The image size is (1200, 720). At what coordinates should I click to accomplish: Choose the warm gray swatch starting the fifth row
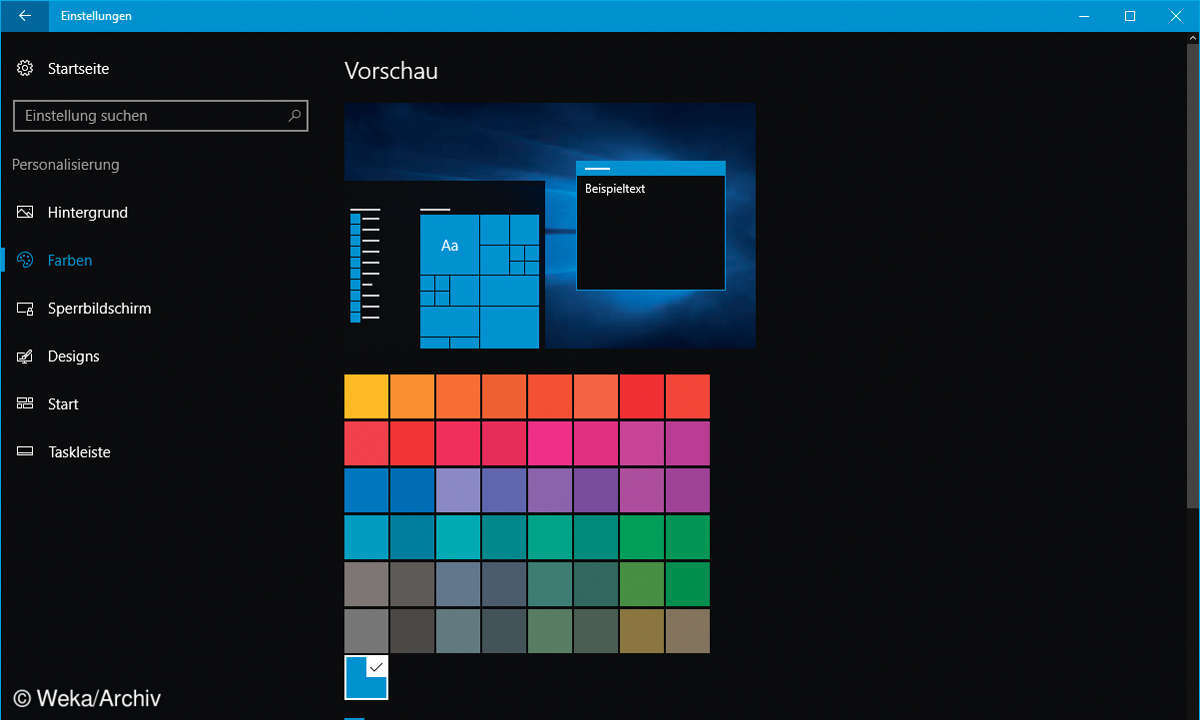(x=366, y=584)
